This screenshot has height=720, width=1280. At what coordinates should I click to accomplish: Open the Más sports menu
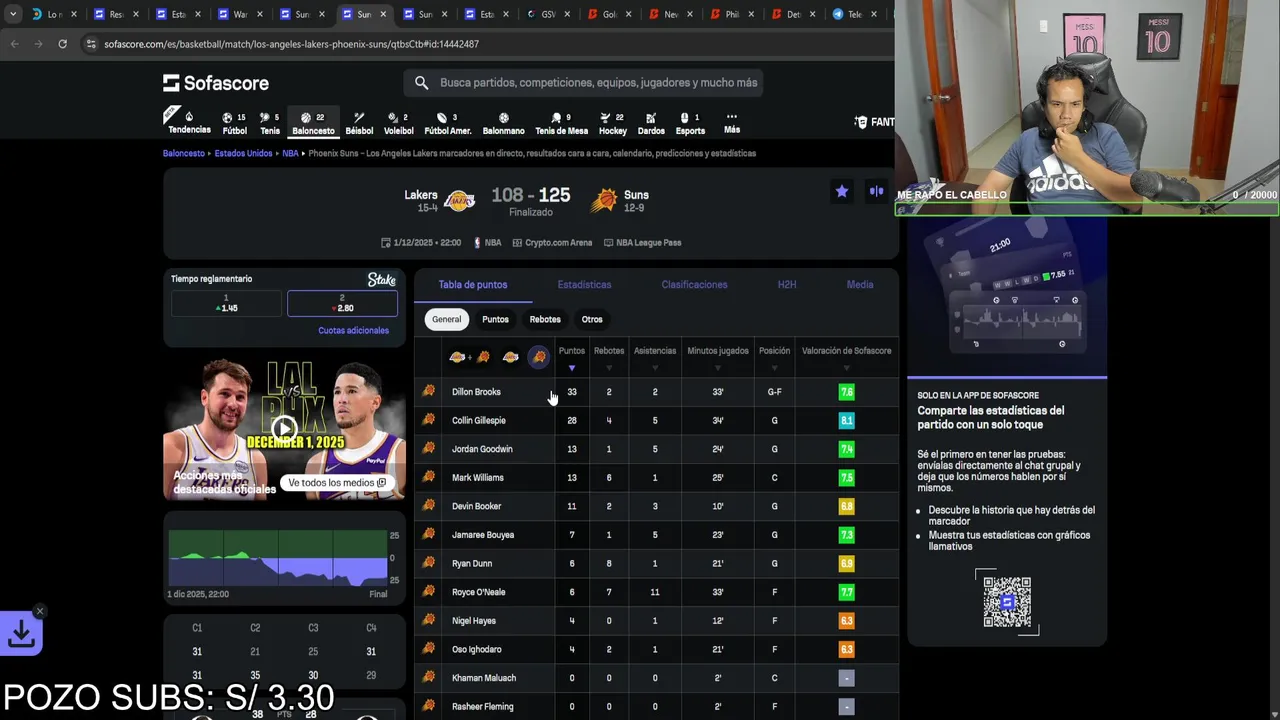click(732, 123)
